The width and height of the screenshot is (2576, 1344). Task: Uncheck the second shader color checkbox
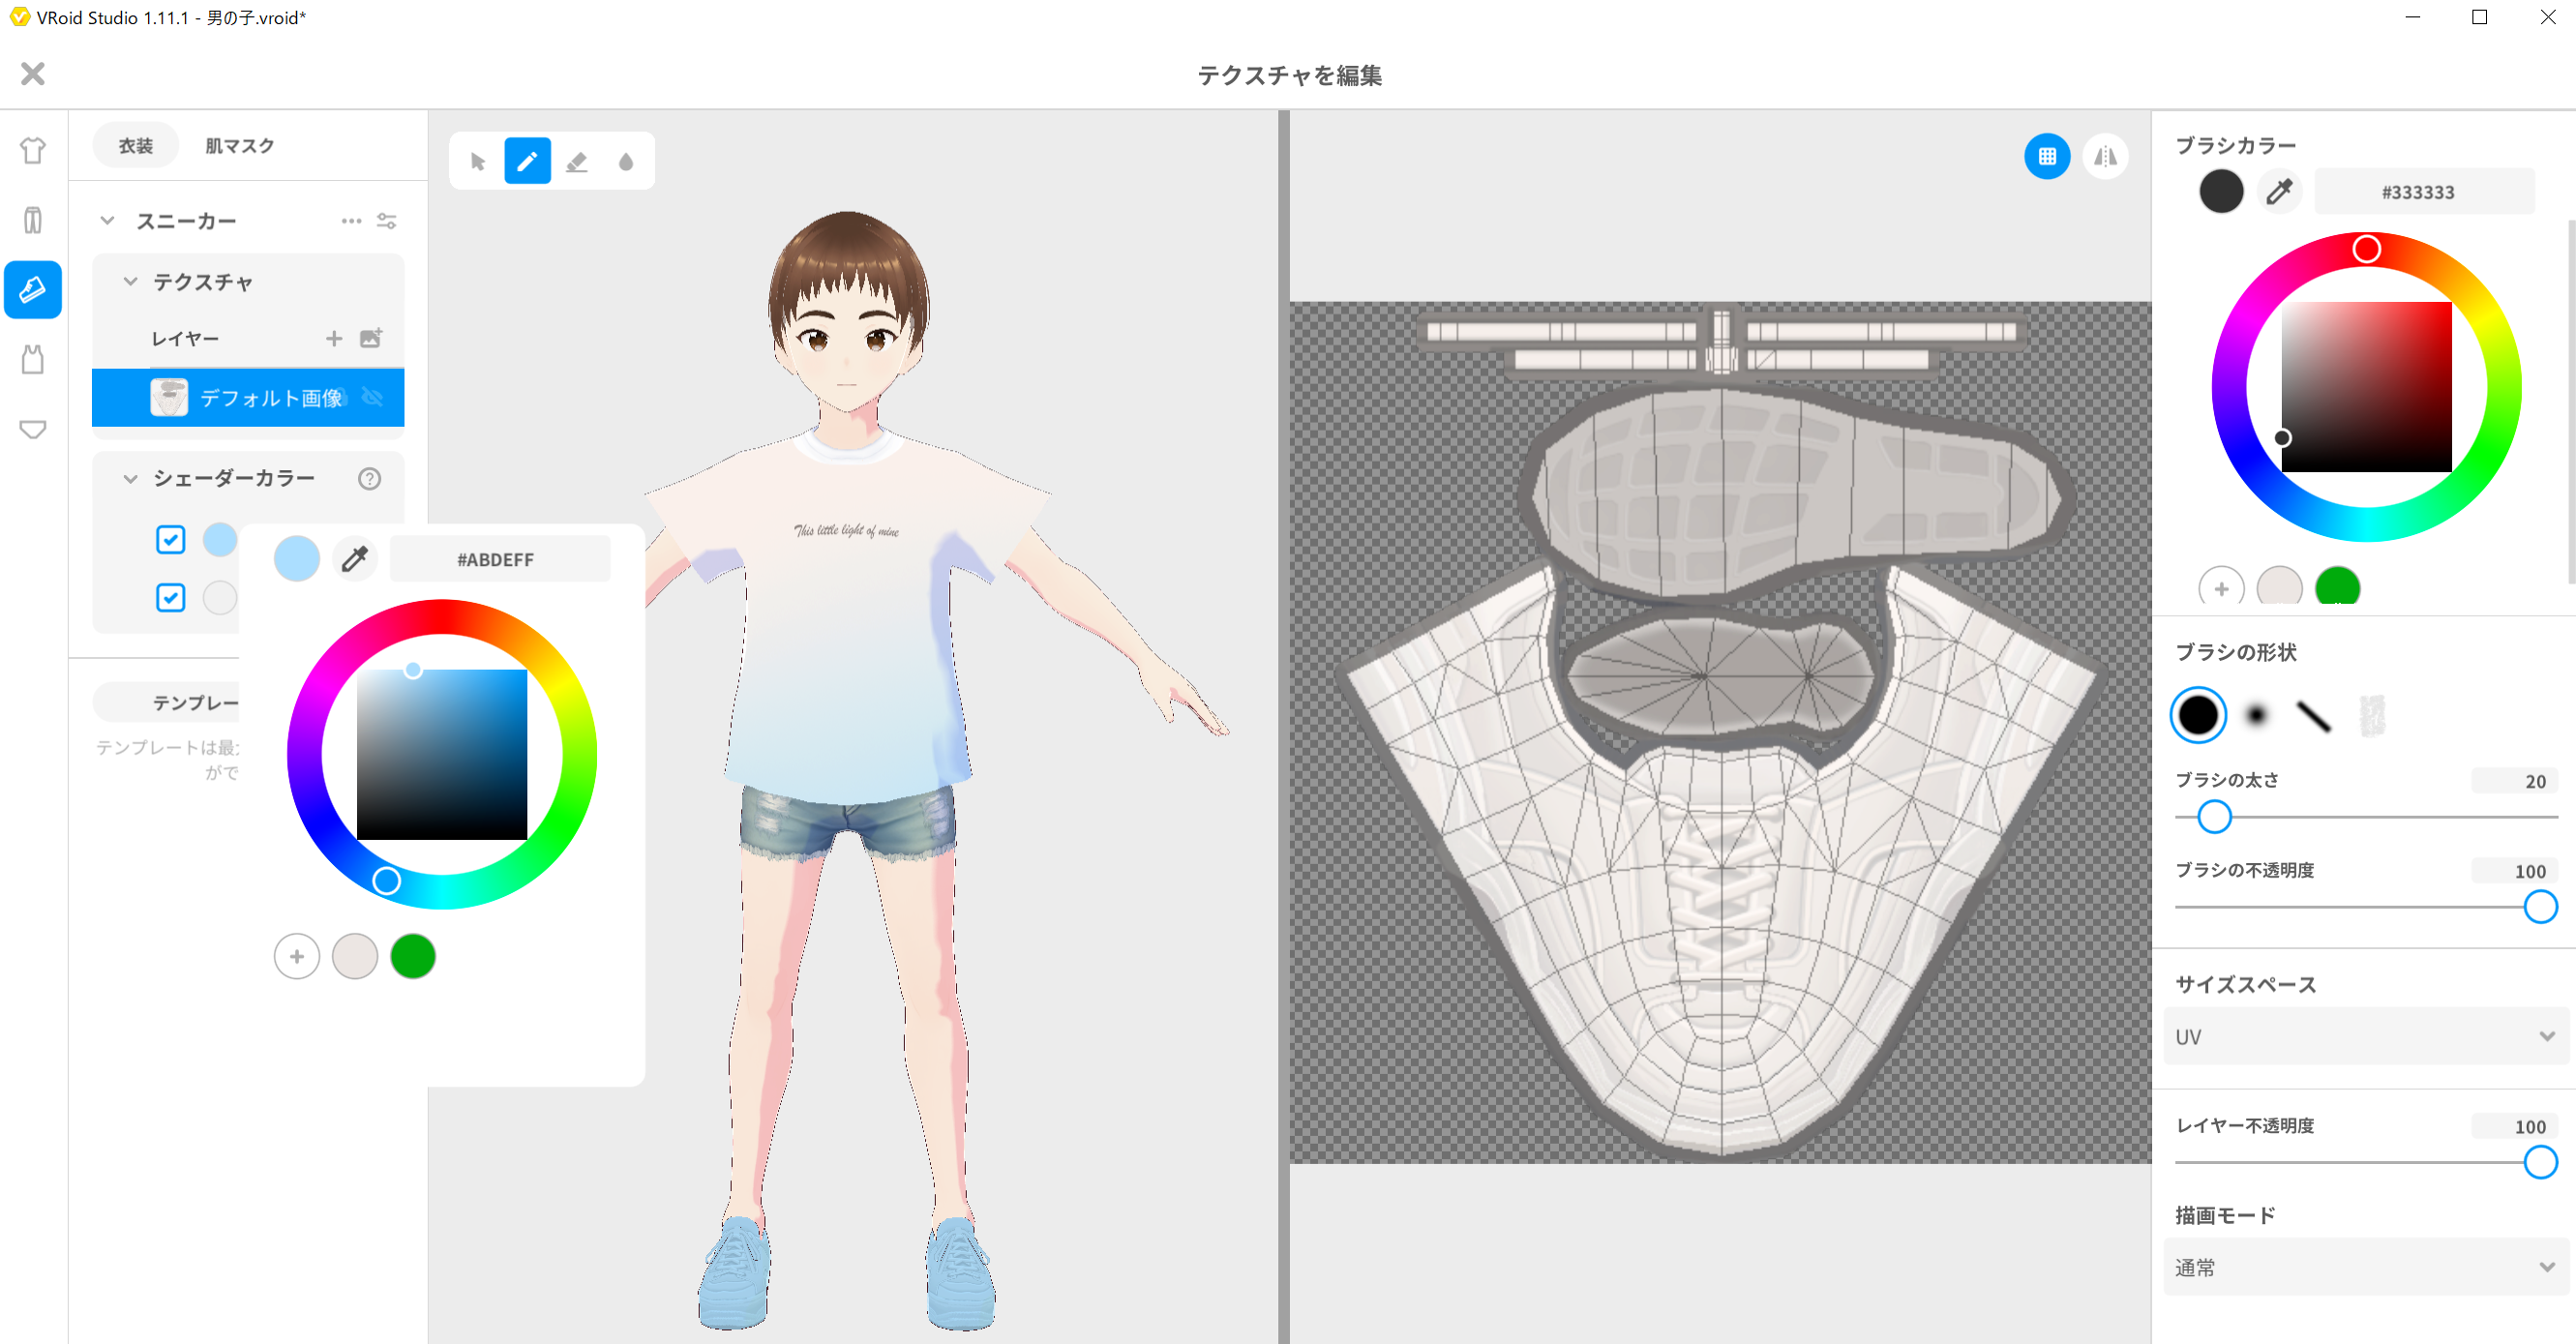point(170,598)
